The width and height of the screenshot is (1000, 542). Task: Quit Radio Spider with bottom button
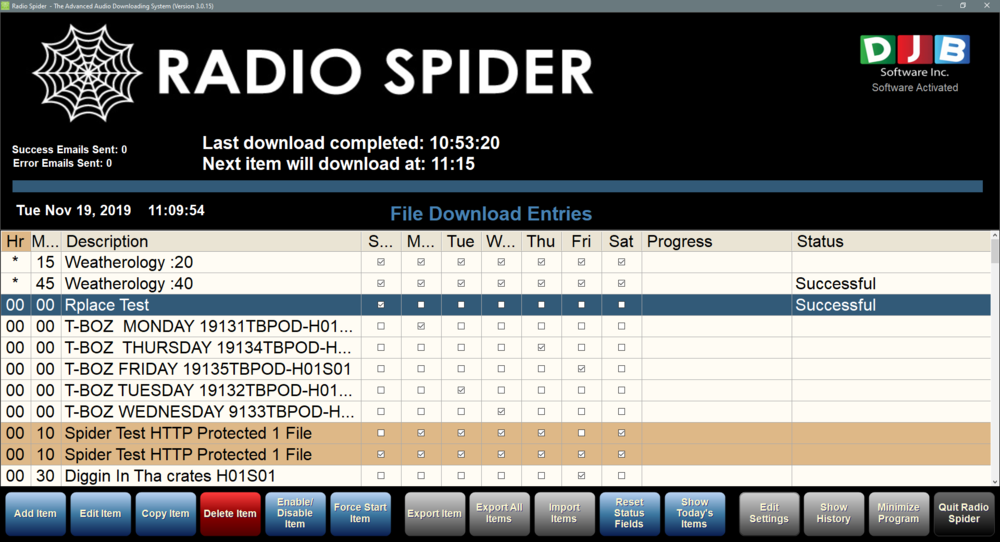[965, 513]
